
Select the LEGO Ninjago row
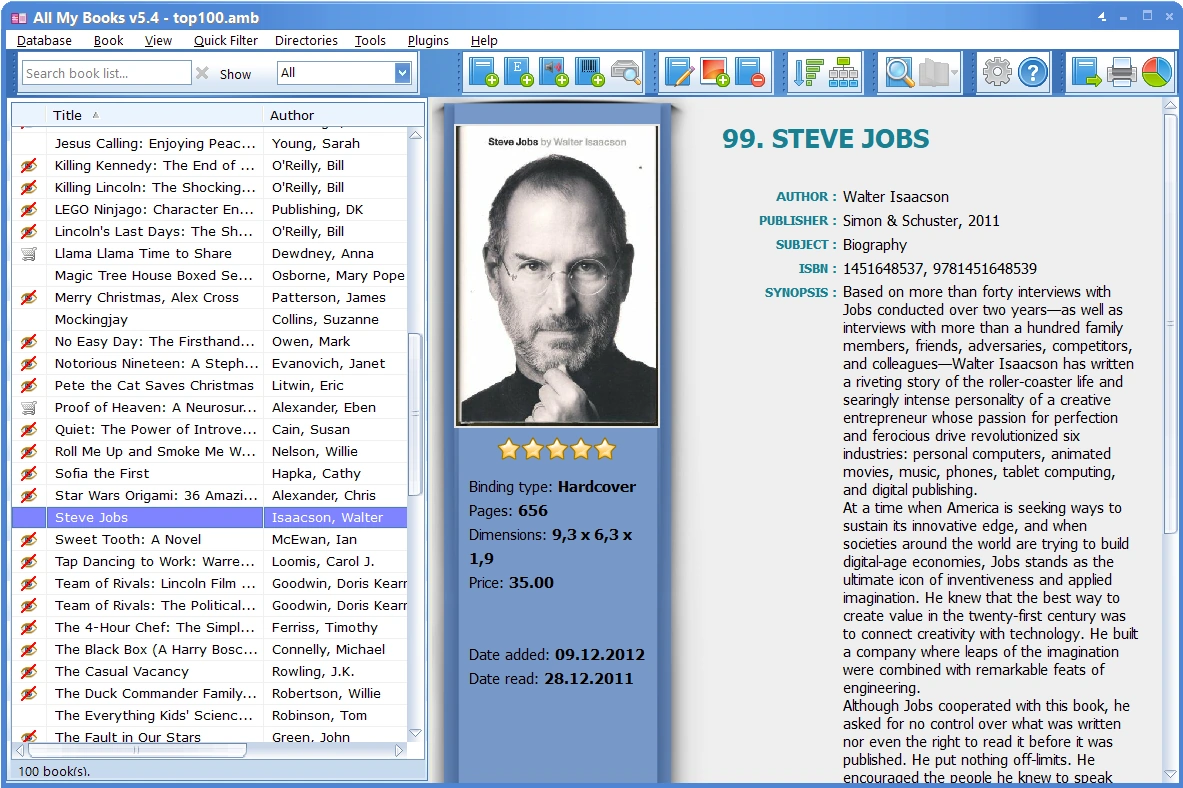(x=210, y=209)
